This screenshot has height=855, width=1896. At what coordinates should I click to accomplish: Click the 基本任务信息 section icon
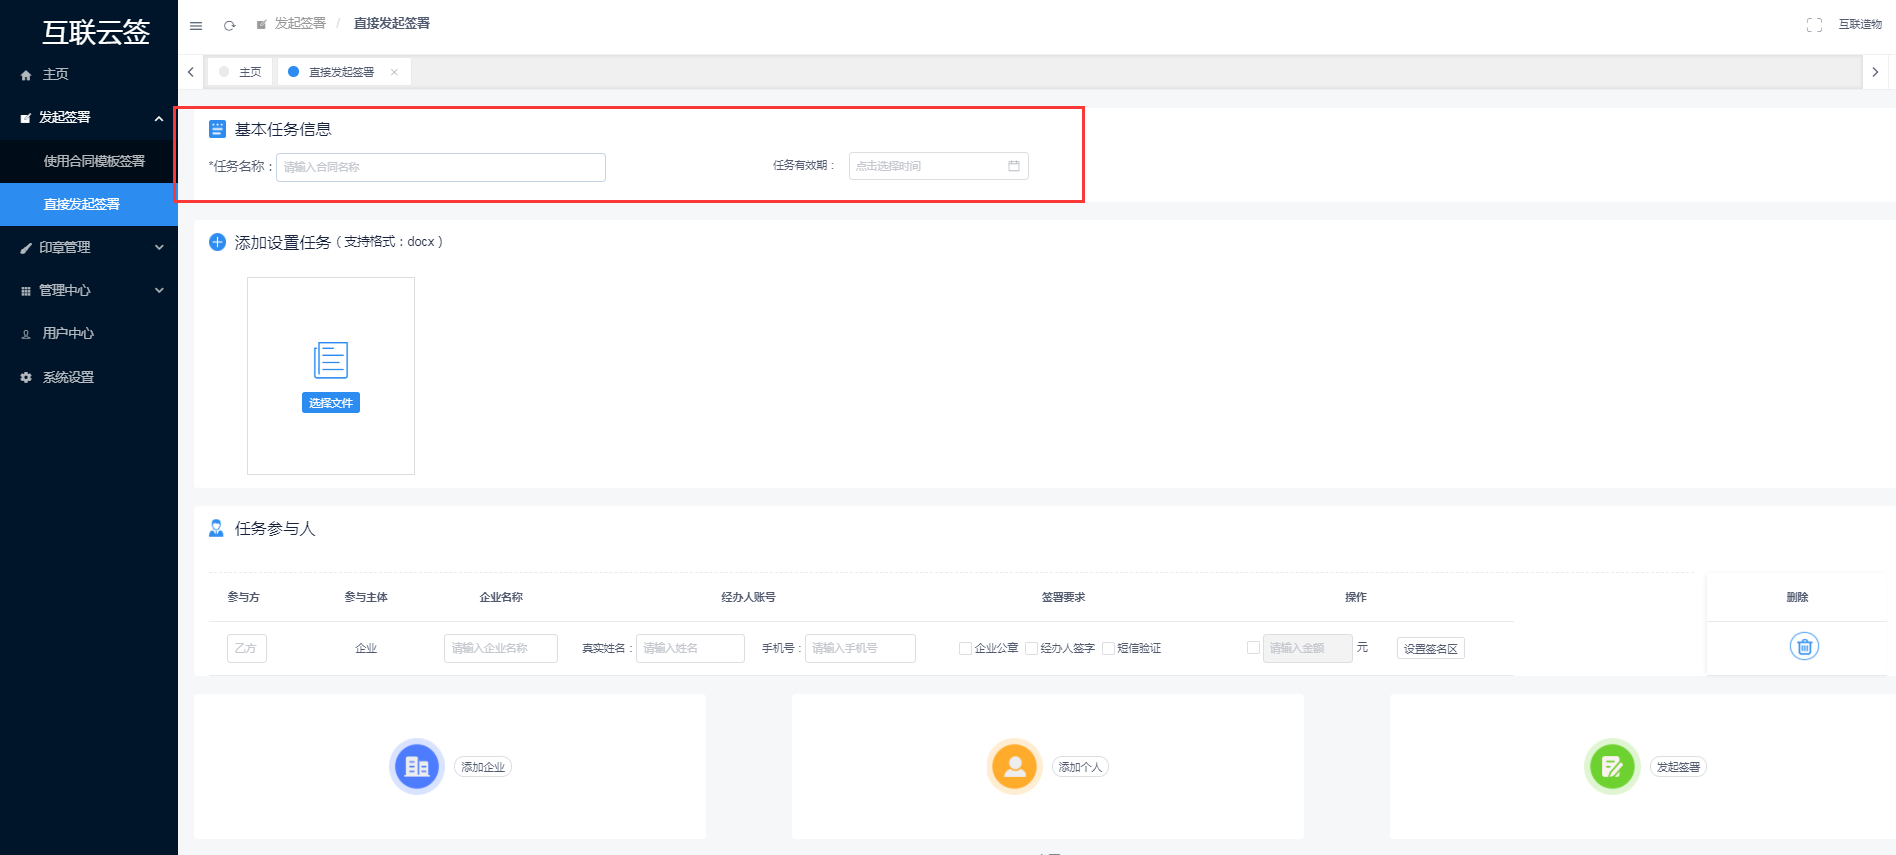point(217,129)
